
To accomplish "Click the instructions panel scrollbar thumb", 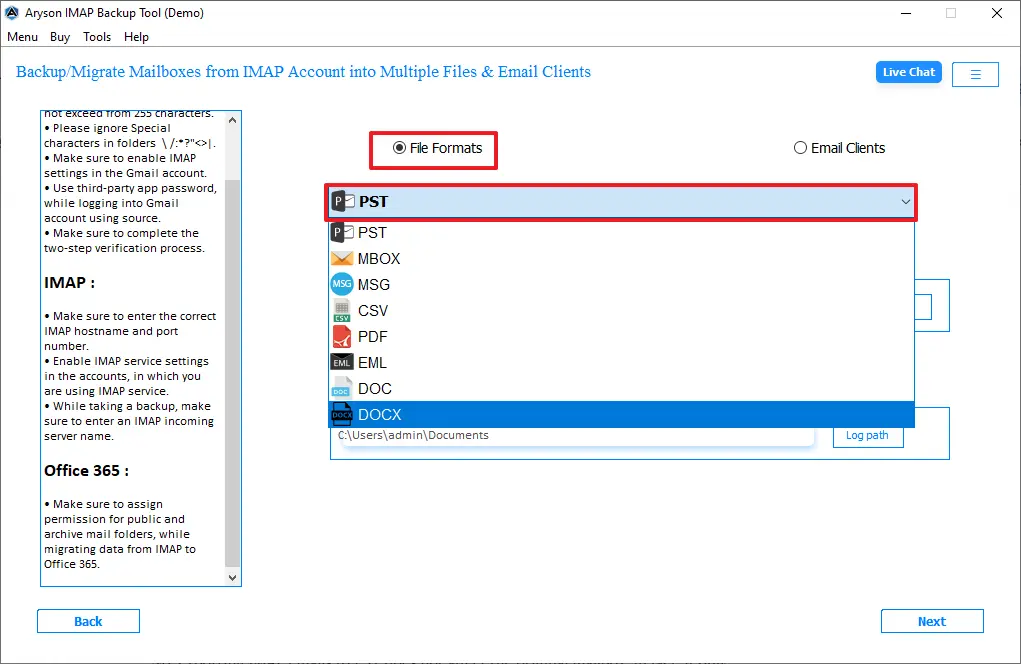I will (232, 372).
